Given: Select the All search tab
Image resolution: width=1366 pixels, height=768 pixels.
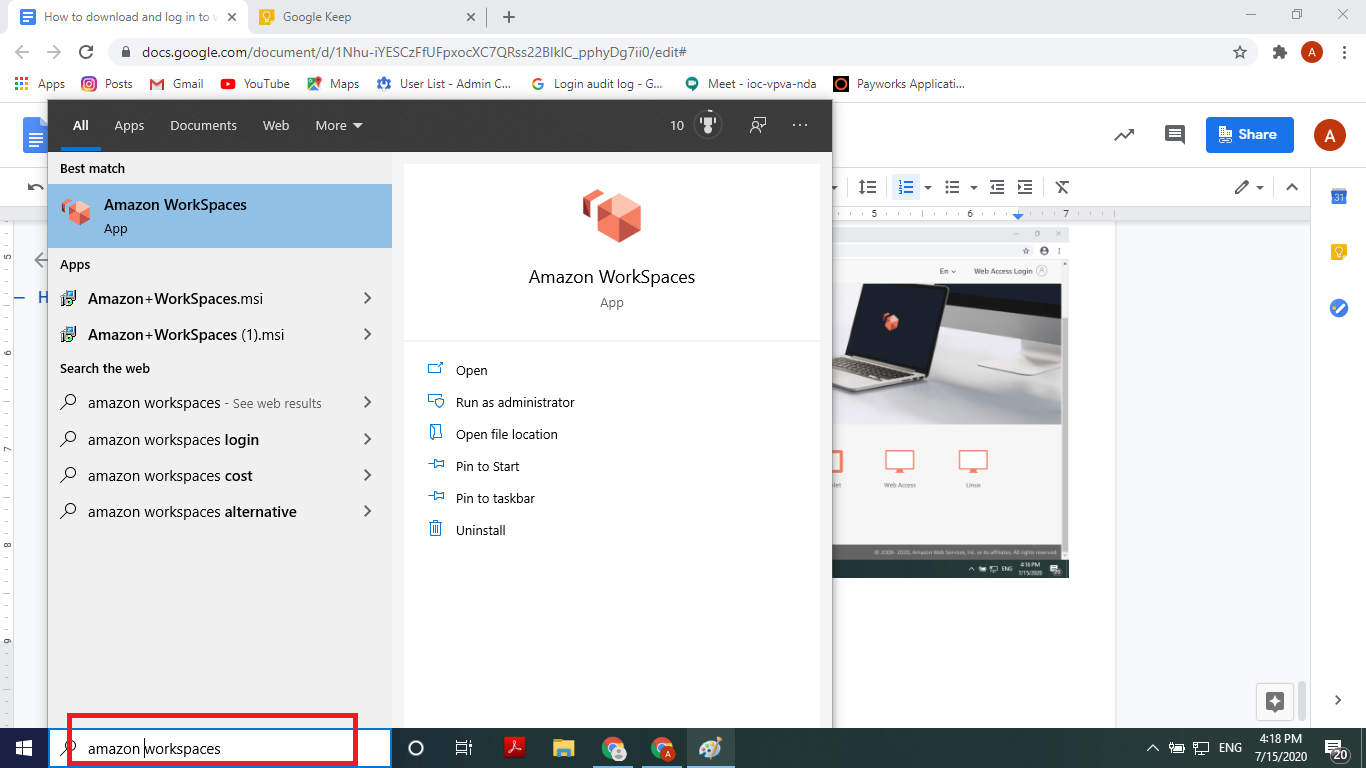Looking at the screenshot, I should [x=81, y=125].
